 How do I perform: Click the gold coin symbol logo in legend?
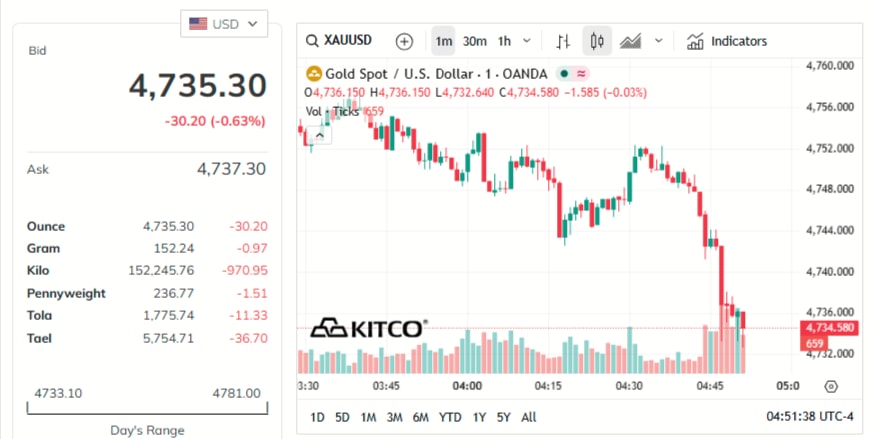[x=313, y=73]
